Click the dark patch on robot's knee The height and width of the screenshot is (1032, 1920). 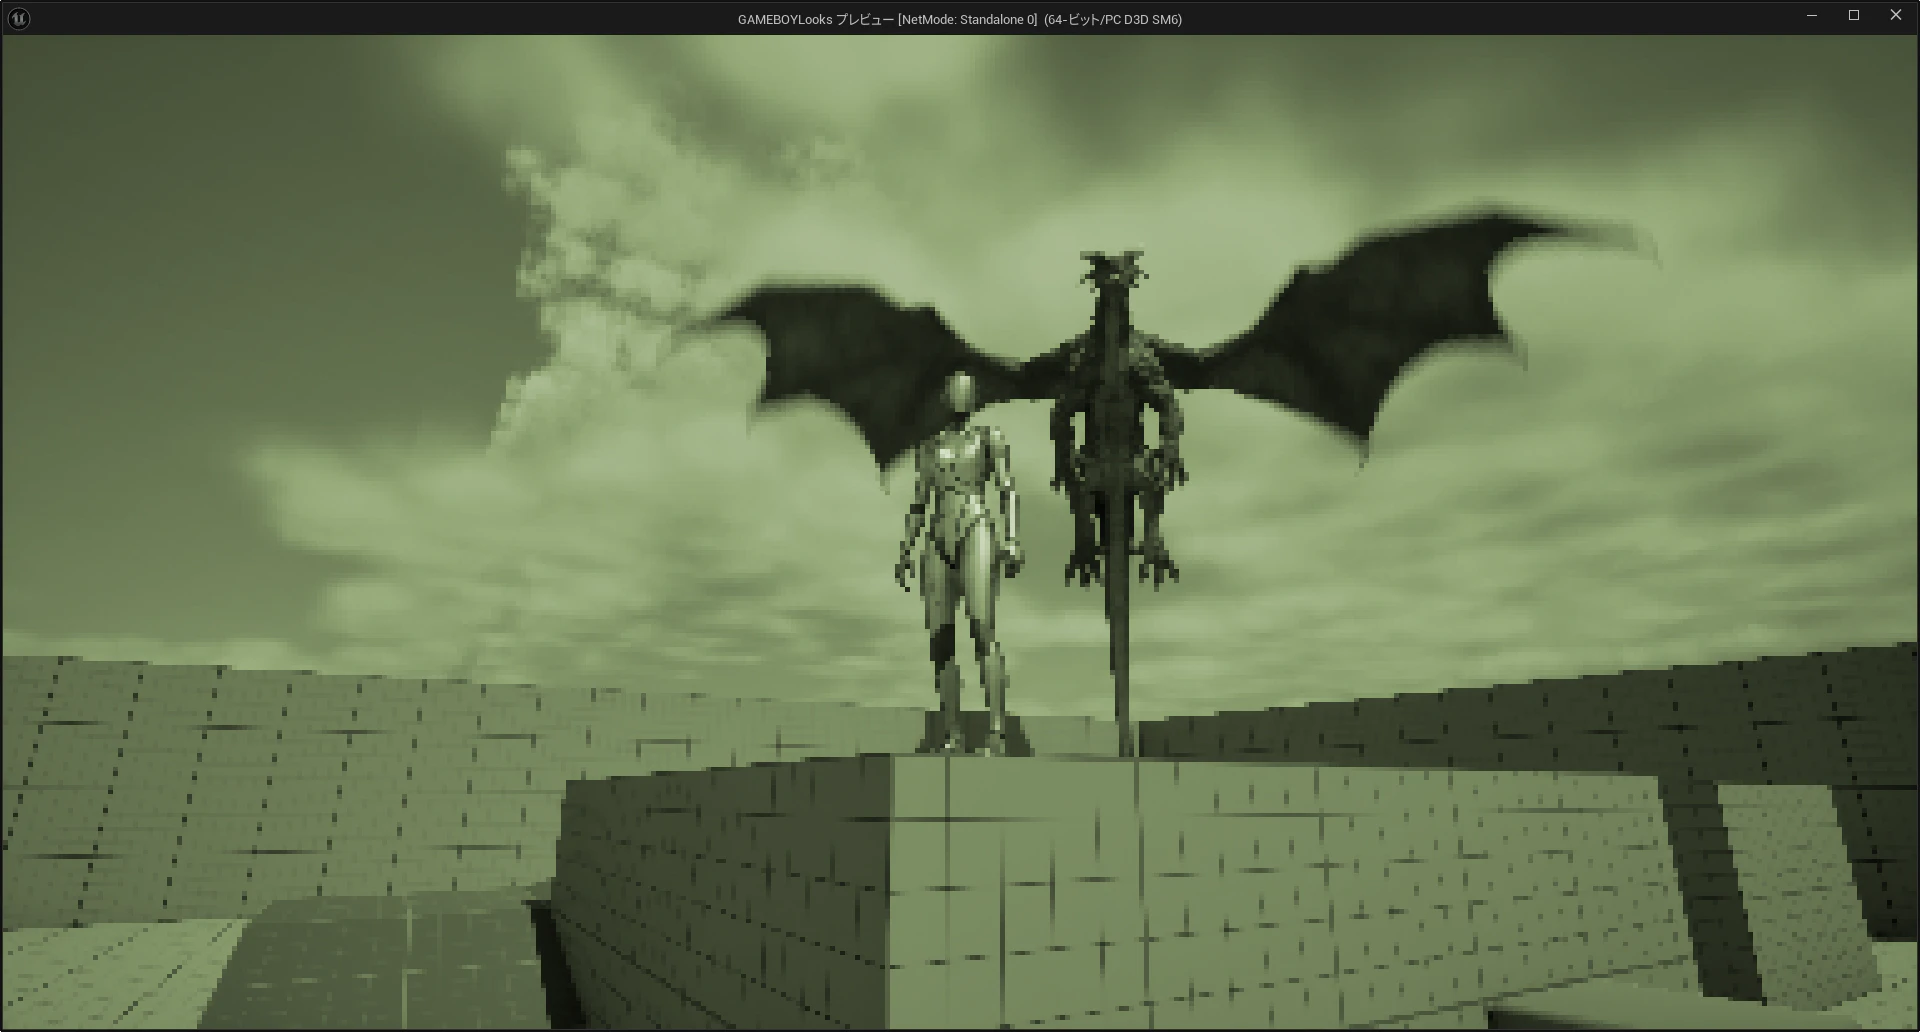[x=941, y=645]
